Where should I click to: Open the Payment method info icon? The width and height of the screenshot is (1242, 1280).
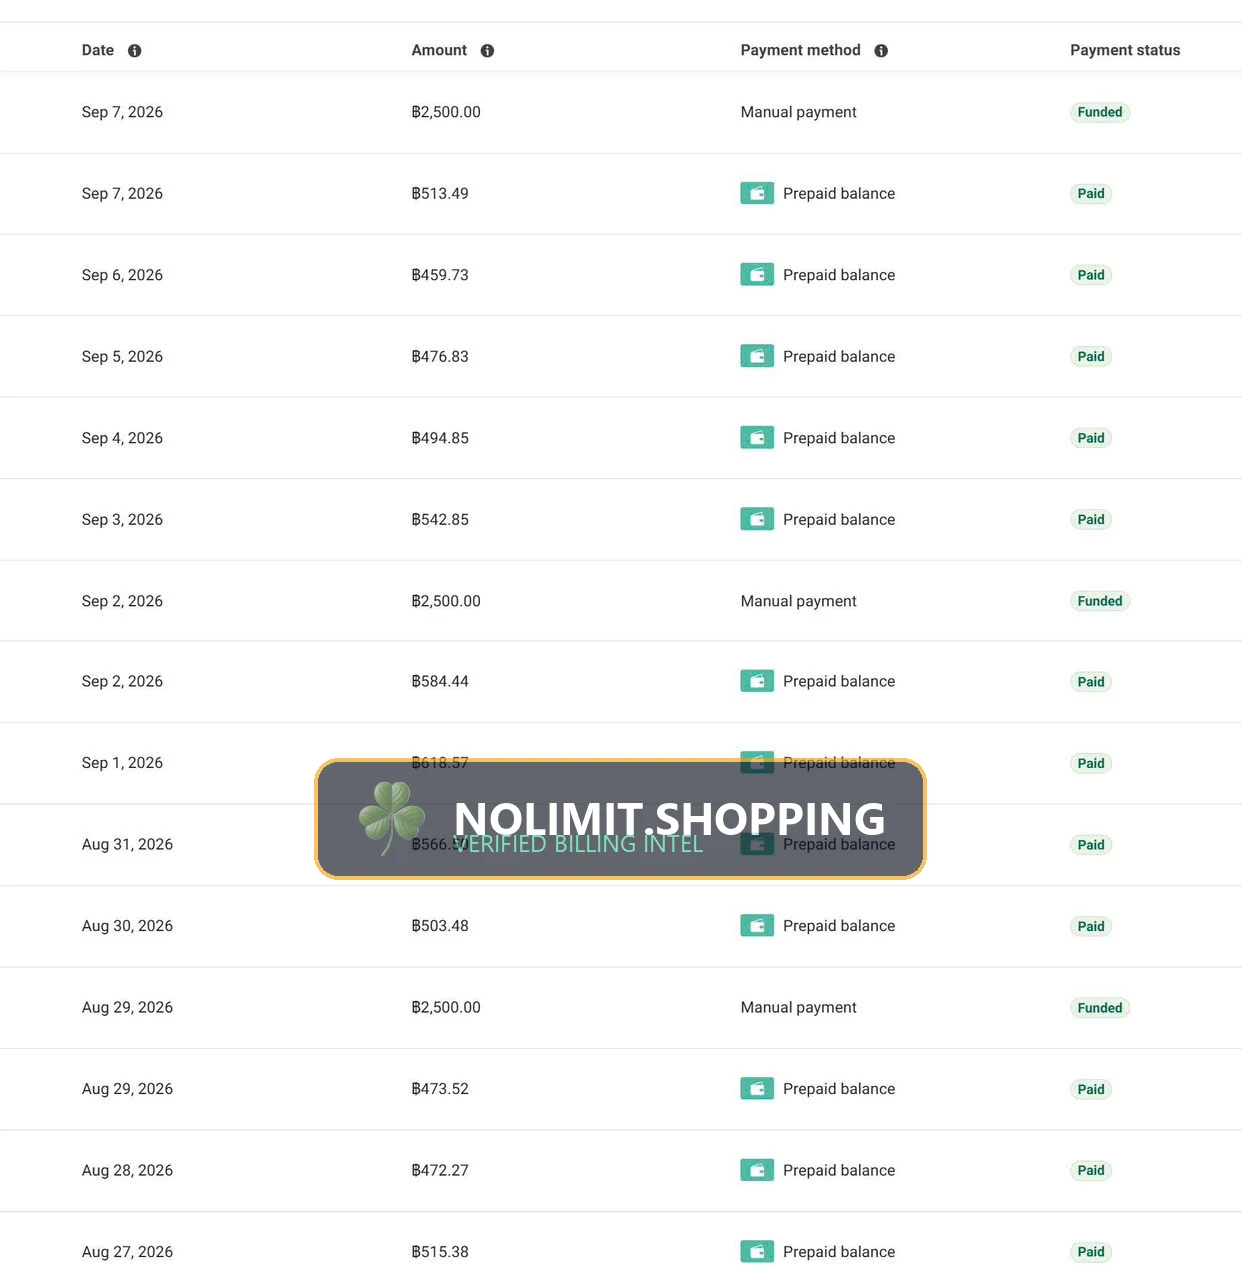(x=881, y=51)
